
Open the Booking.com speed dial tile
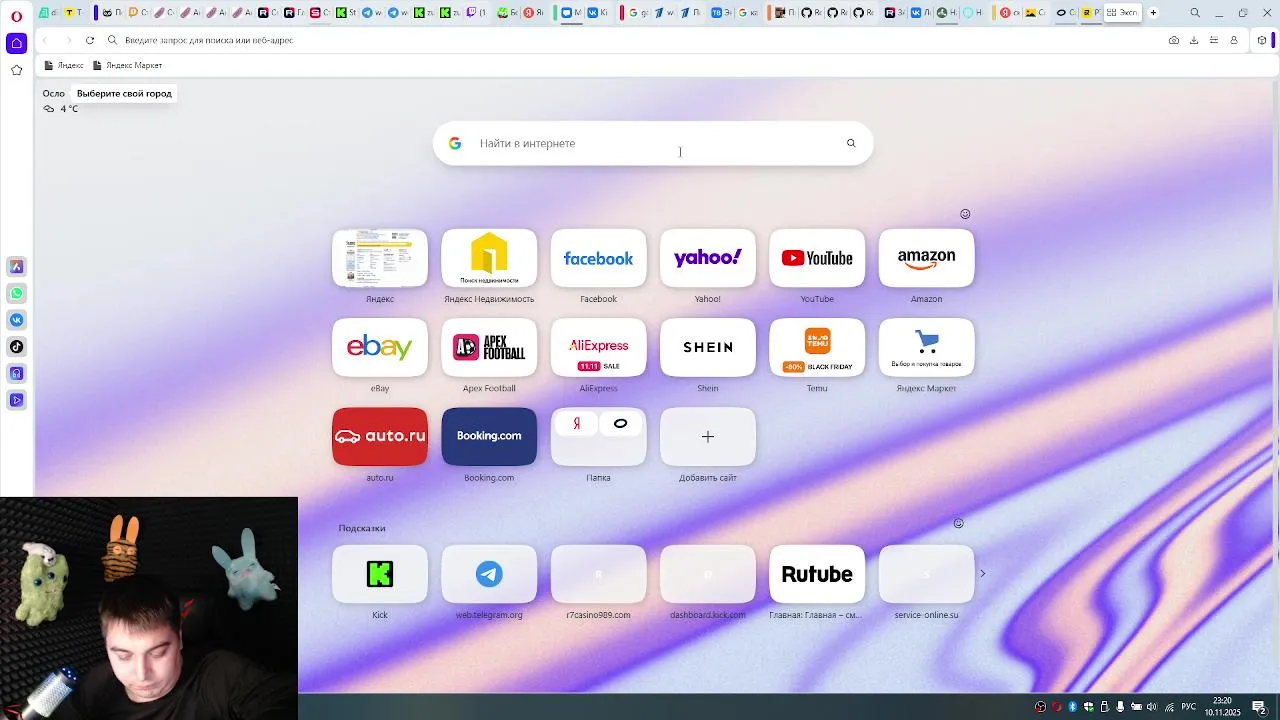[x=489, y=436]
